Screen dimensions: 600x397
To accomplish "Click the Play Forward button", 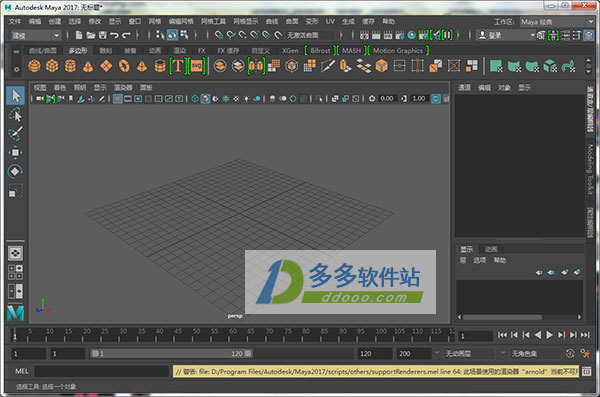I will coord(549,335).
